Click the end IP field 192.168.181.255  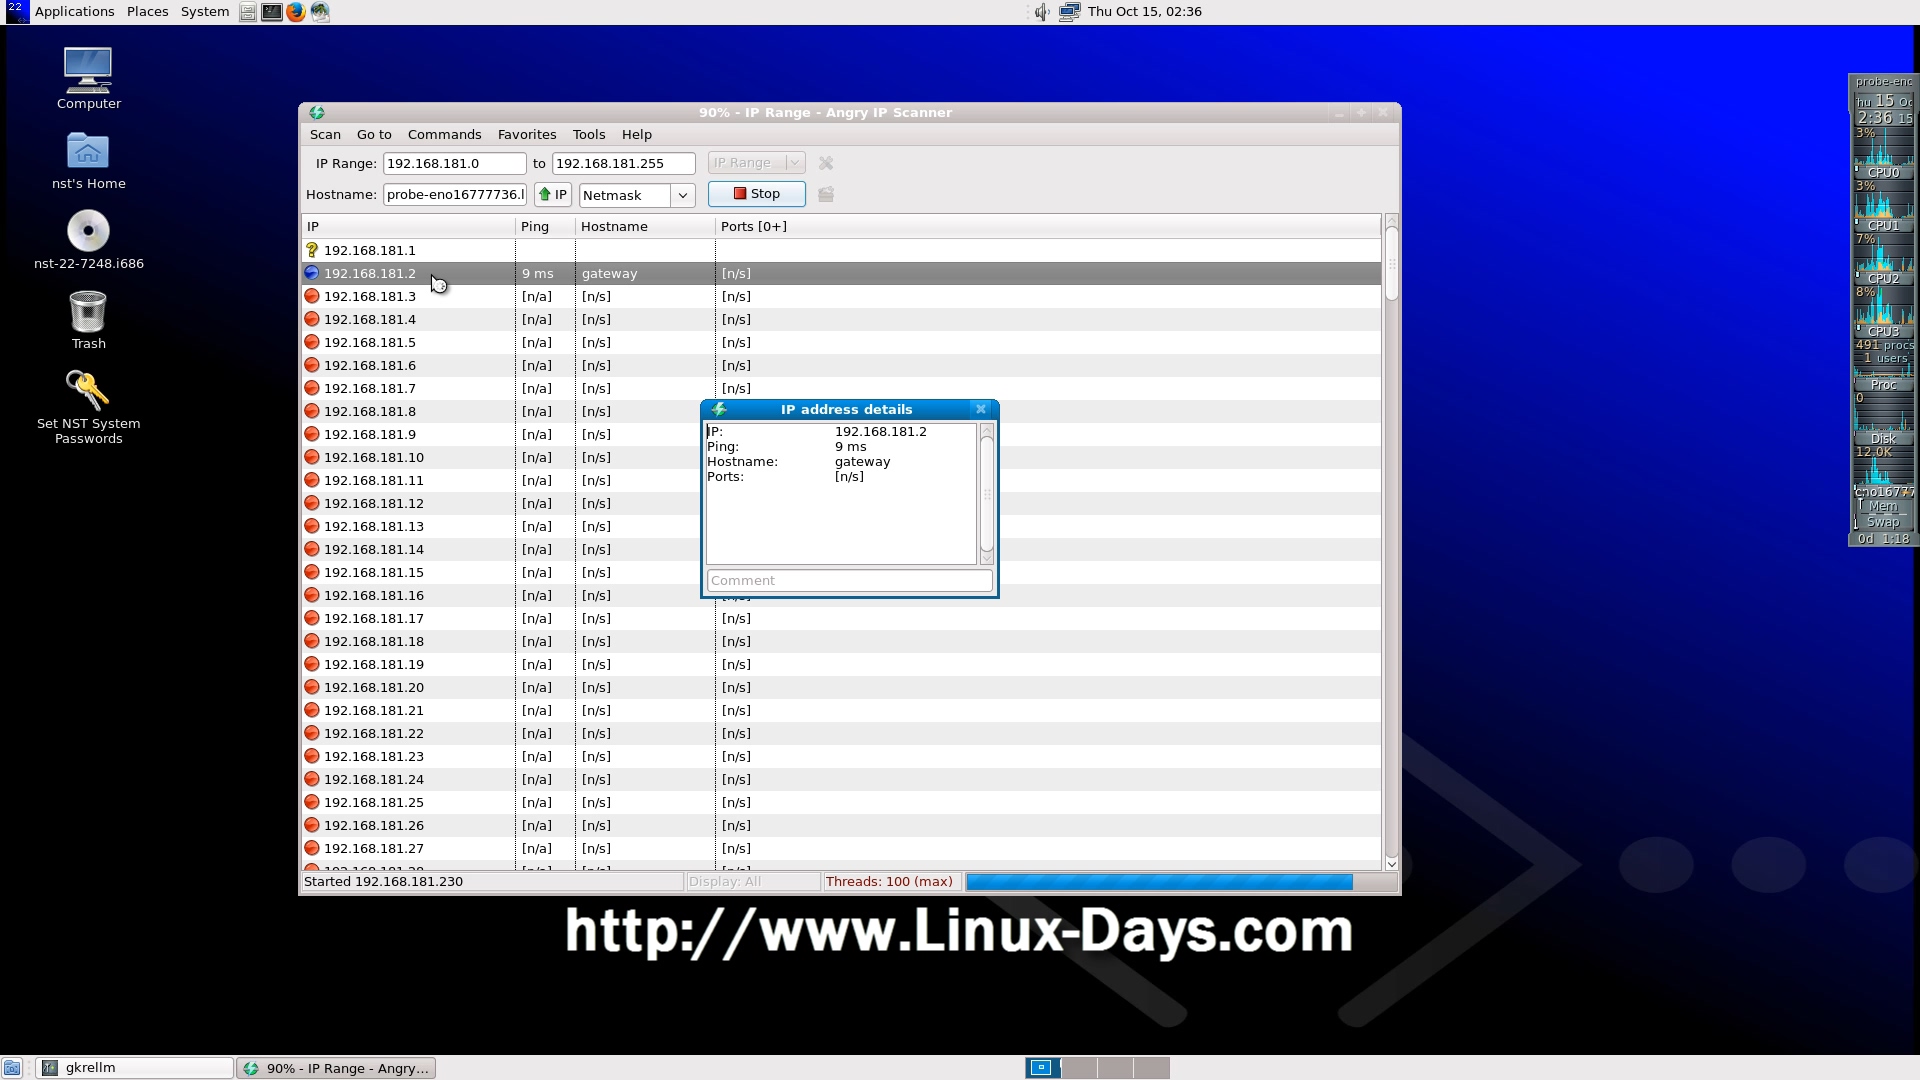point(623,163)
